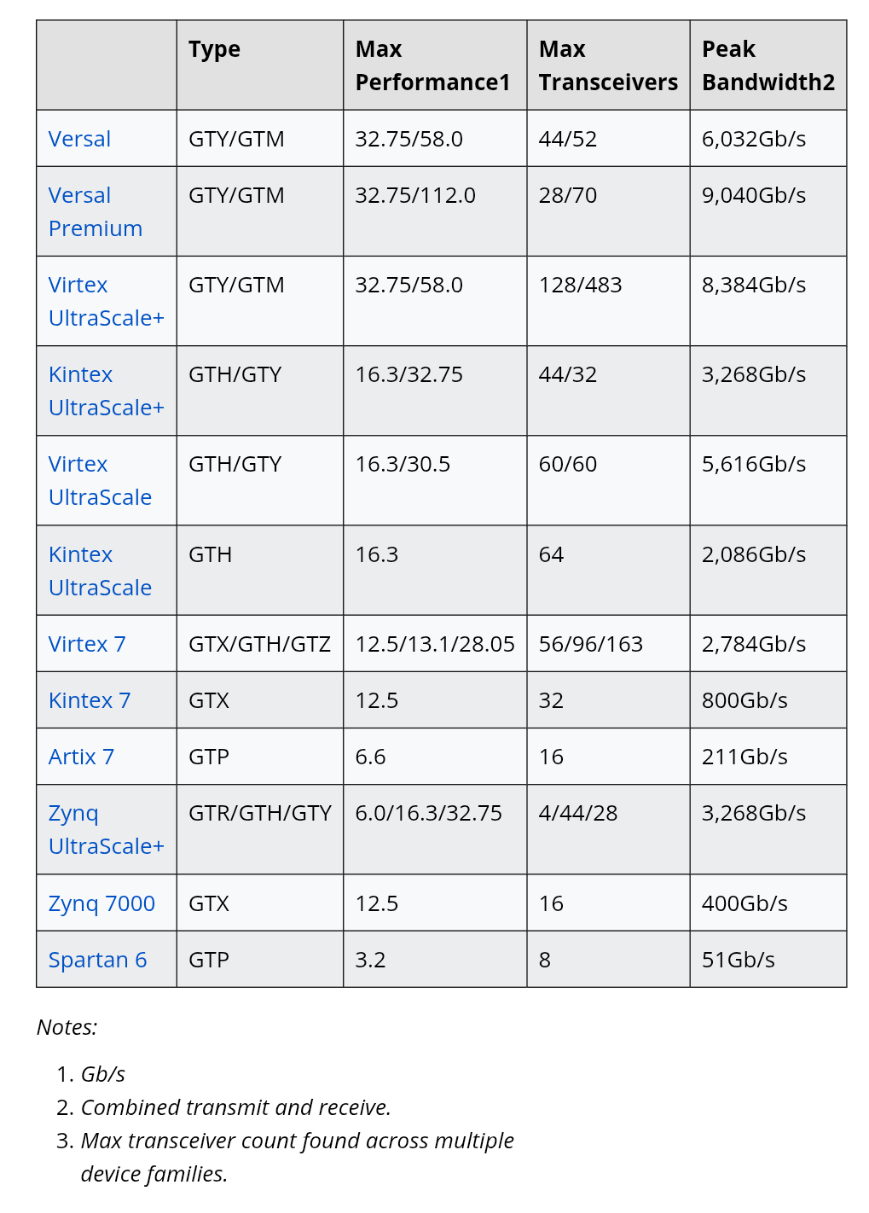Screen dimensions: 869x1213
Task: Click the Versal Premium link
Action: tap(95, 212)
